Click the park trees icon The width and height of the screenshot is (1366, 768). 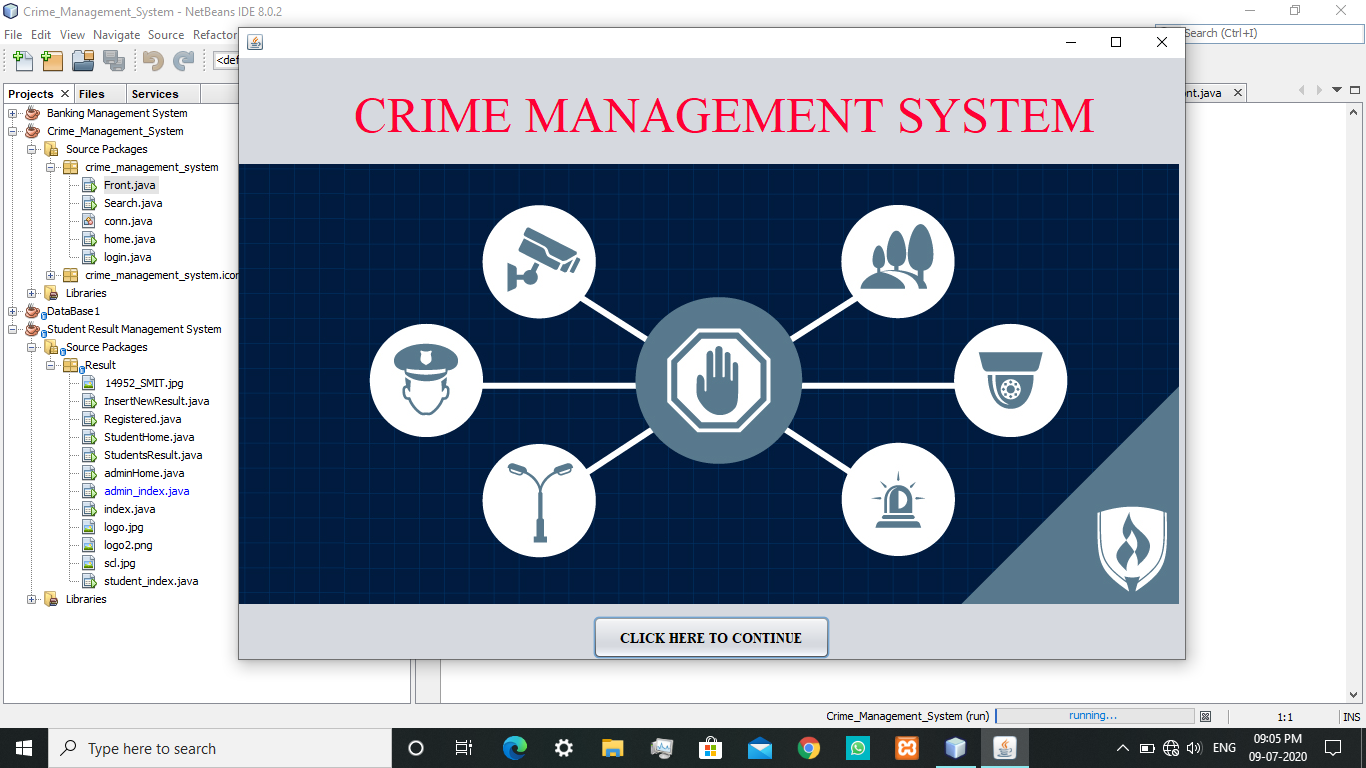tap(897, 261)
